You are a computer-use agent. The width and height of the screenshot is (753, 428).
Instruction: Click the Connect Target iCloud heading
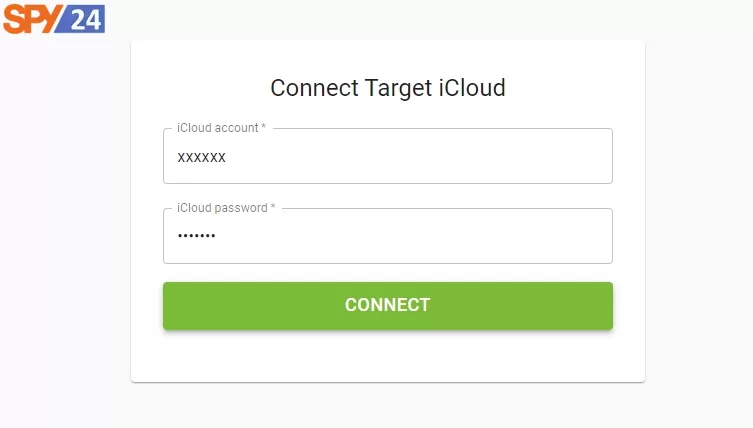388,88
